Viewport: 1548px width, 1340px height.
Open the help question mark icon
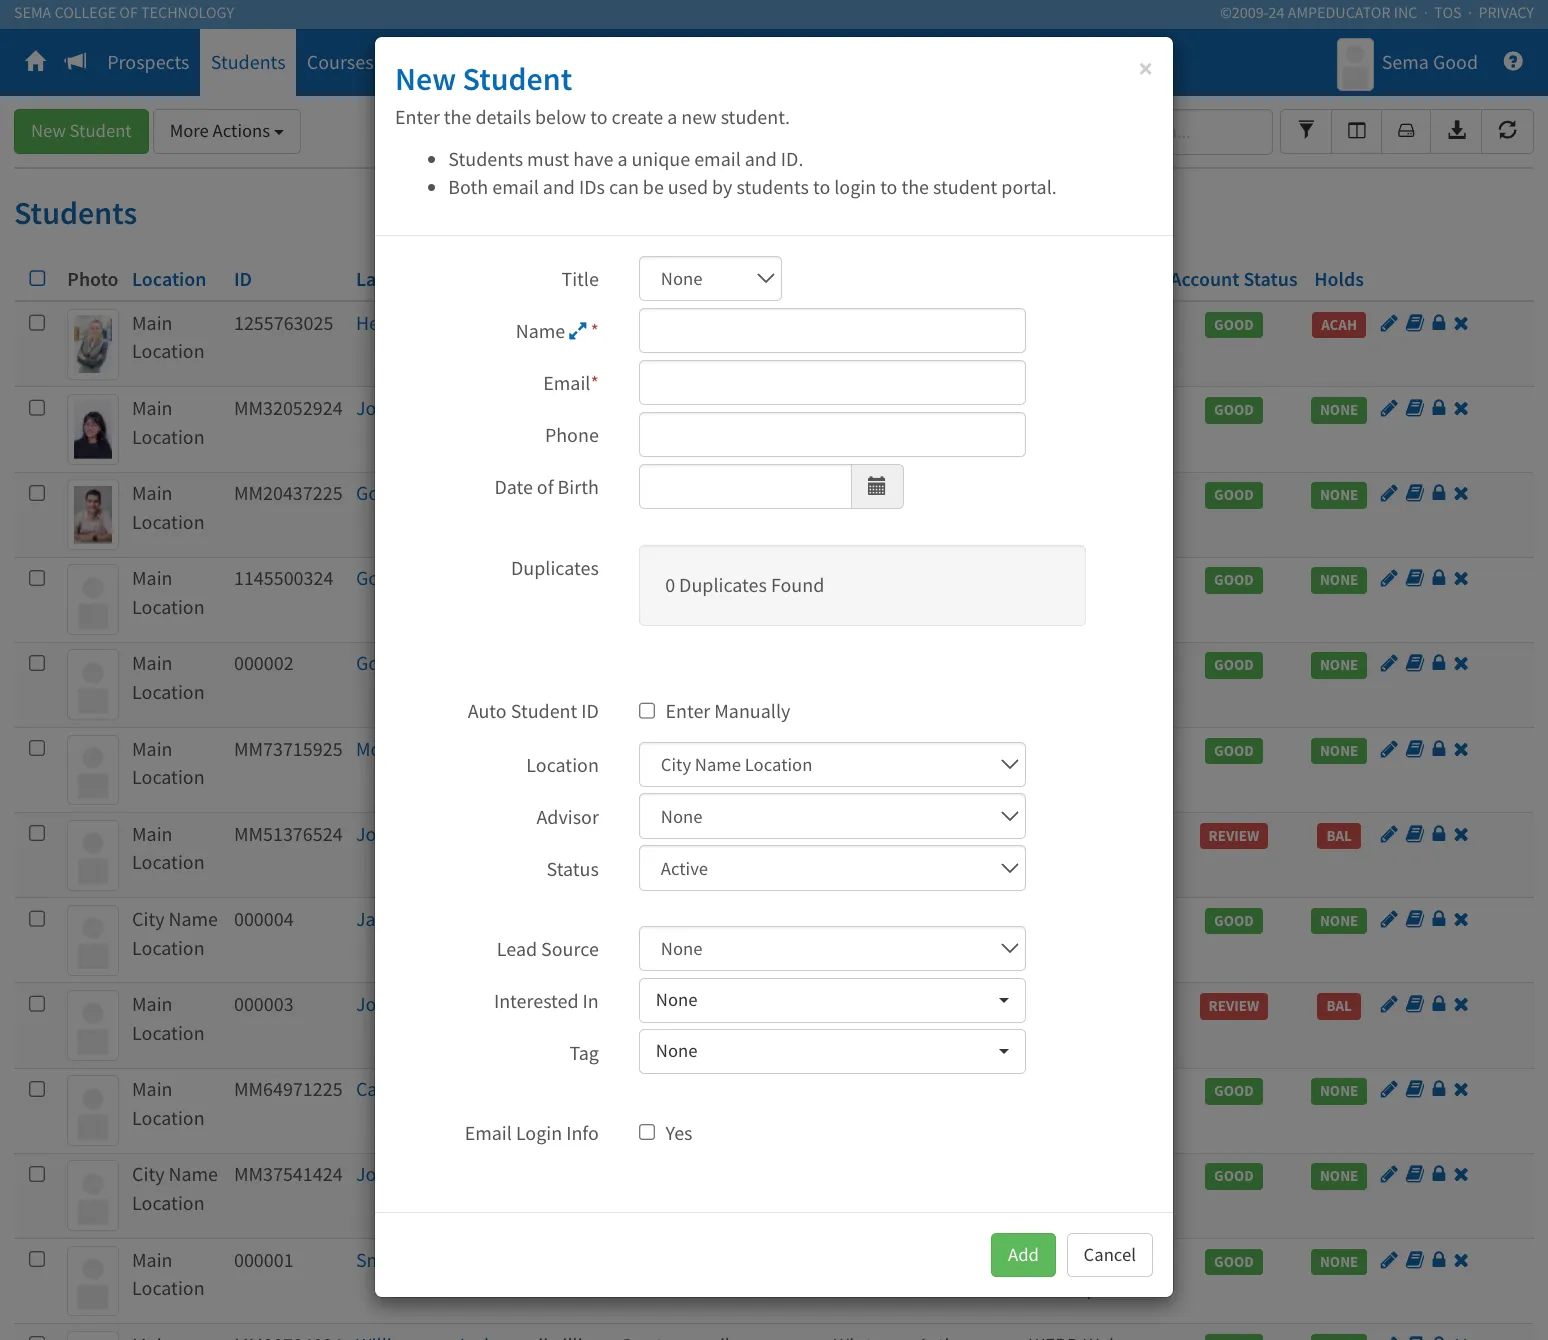coord(1513,62)
